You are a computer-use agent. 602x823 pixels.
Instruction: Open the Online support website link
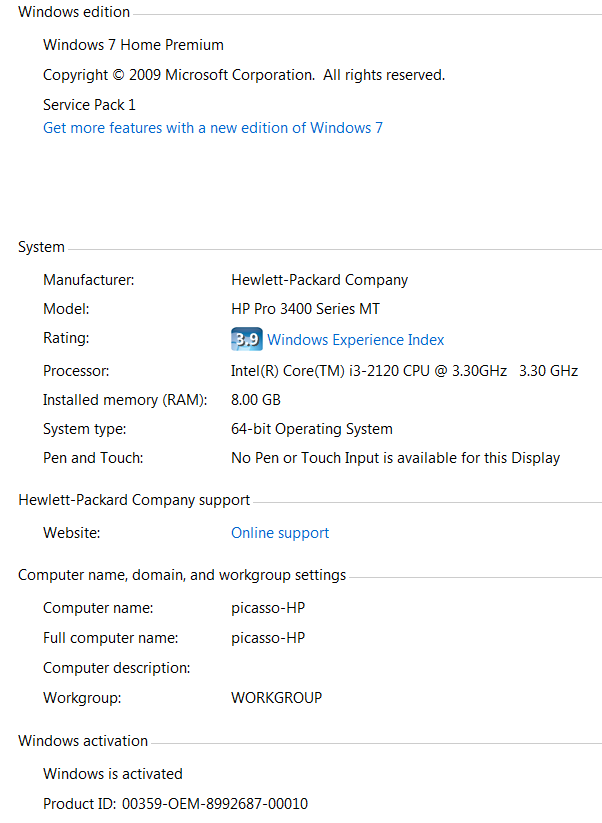pos(280,533)
